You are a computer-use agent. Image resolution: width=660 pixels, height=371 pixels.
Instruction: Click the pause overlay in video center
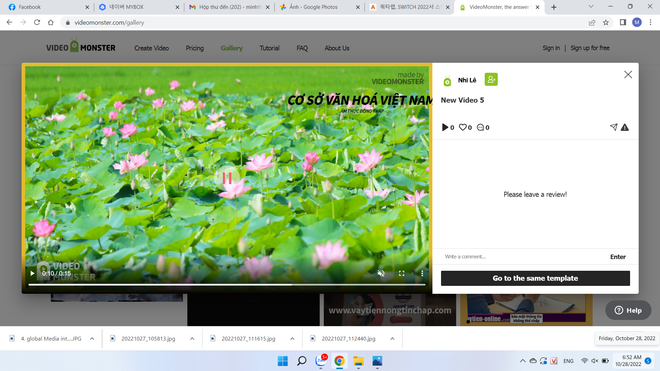227,178
